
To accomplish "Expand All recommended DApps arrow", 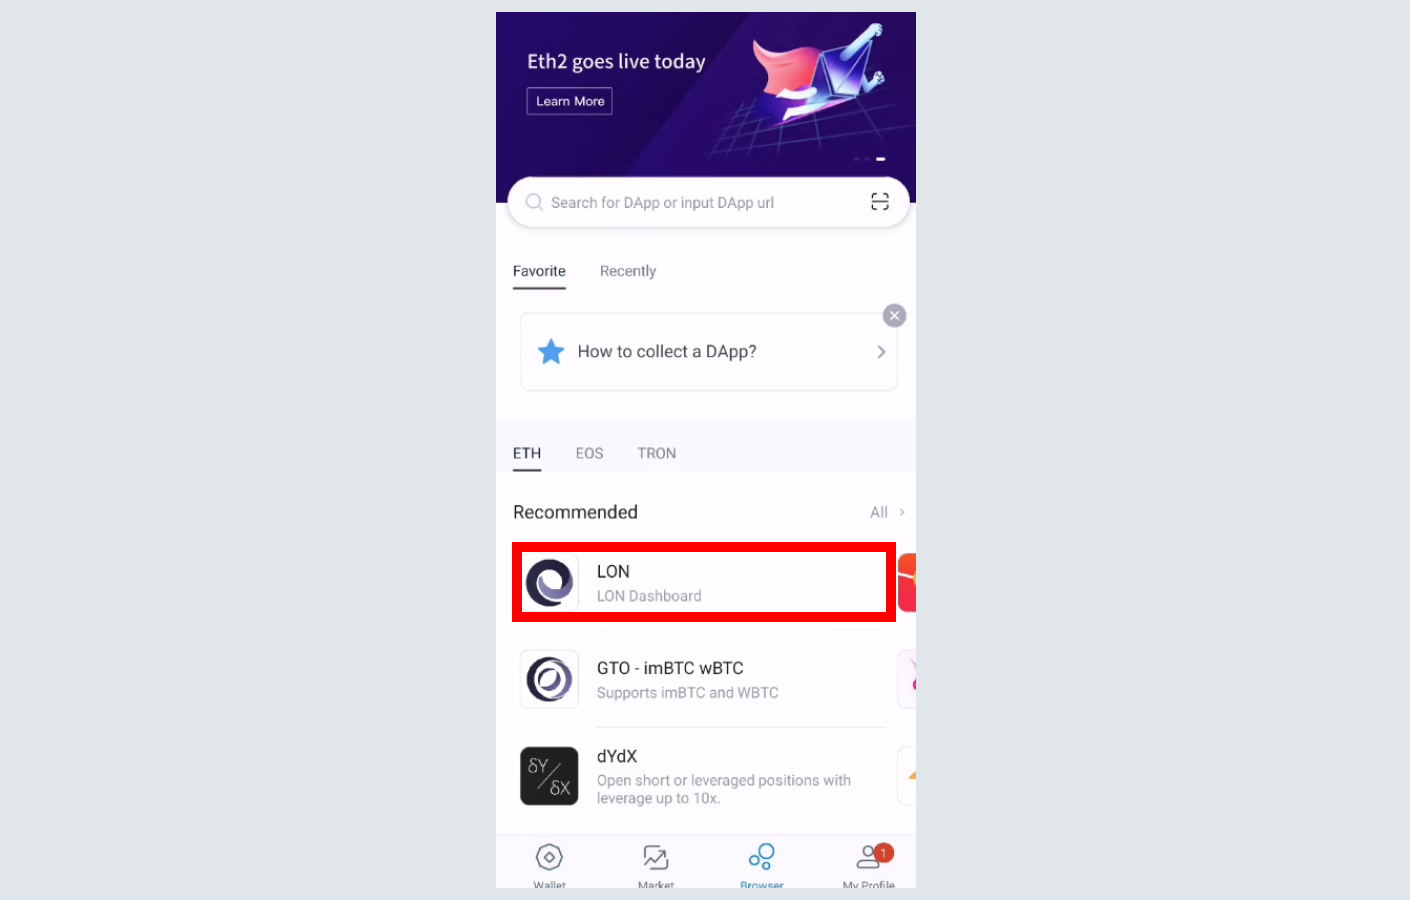I will point(902,512).
